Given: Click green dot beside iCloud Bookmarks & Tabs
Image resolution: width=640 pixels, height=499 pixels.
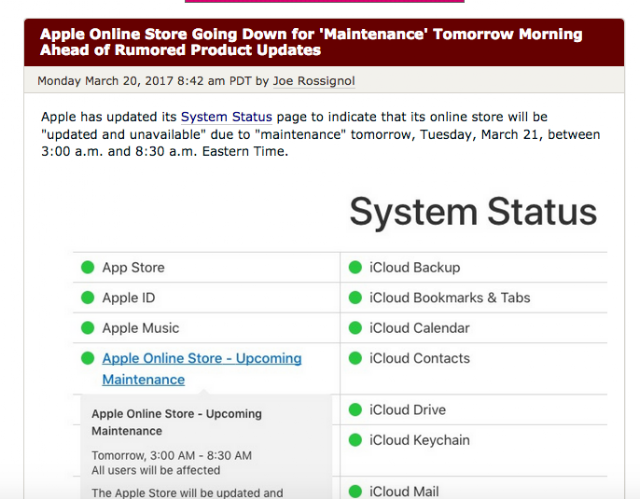Looking at the screenshot, I should pos(356,298).
